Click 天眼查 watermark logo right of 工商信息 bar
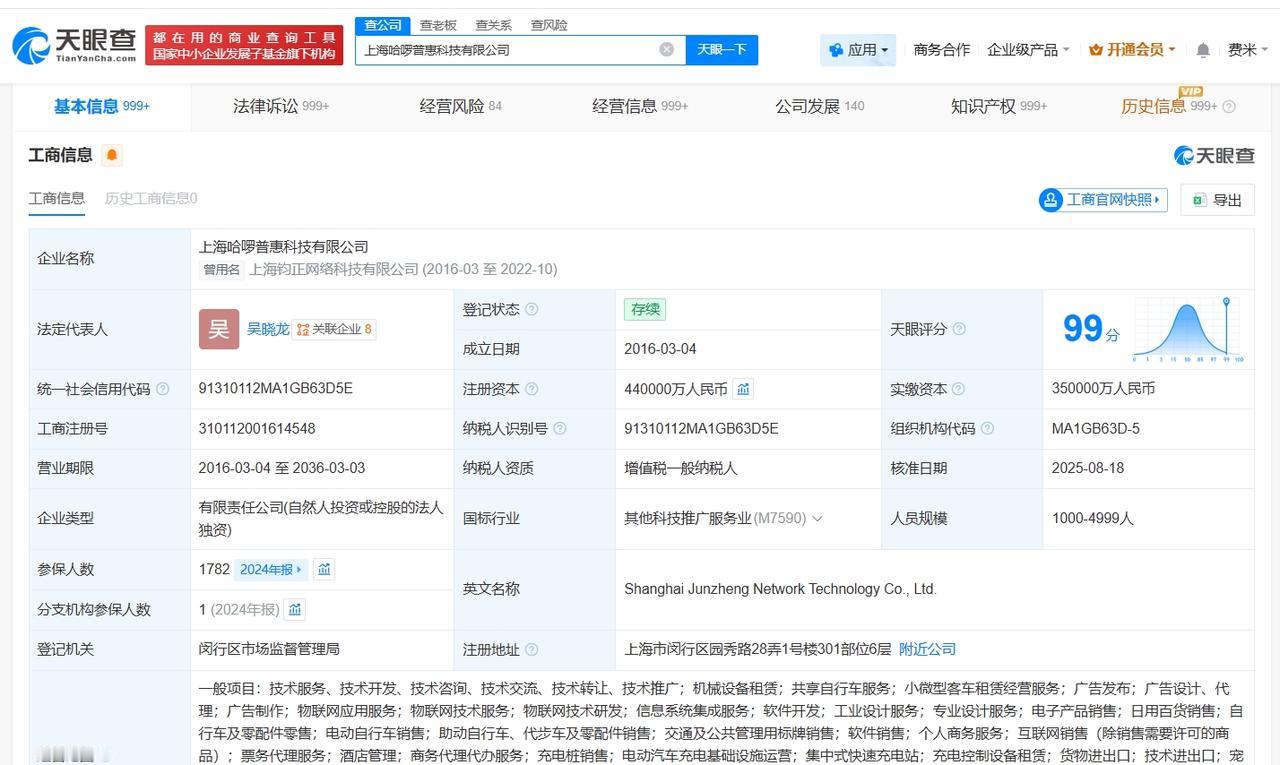The width and height of the screenshot is (1280, 765). 1211,155
